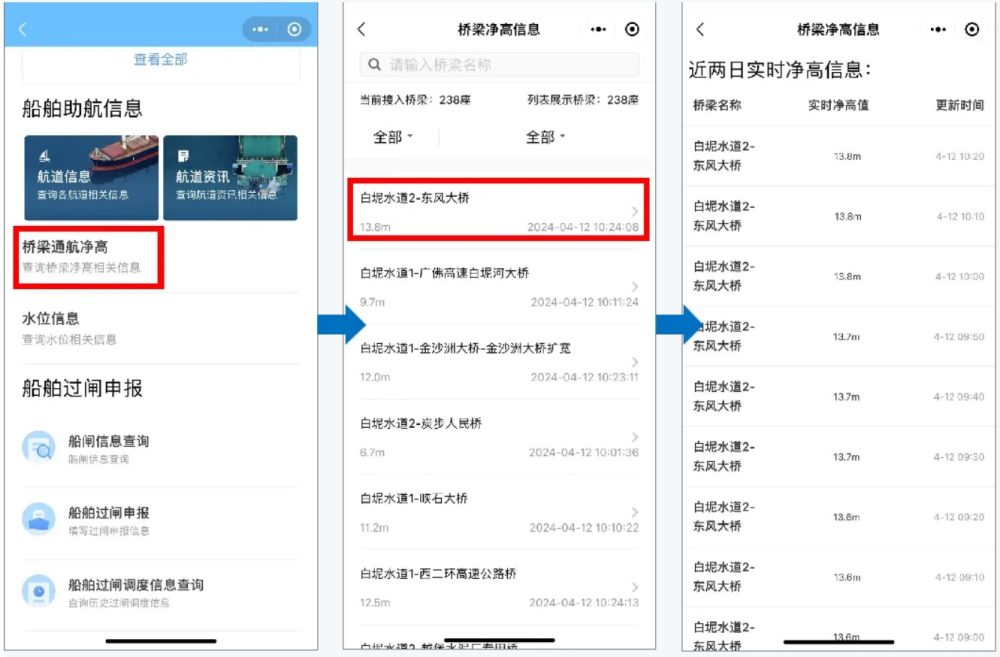Open 水位信息 entry
Screen dimensions: 1000x657
coord(161,328)
